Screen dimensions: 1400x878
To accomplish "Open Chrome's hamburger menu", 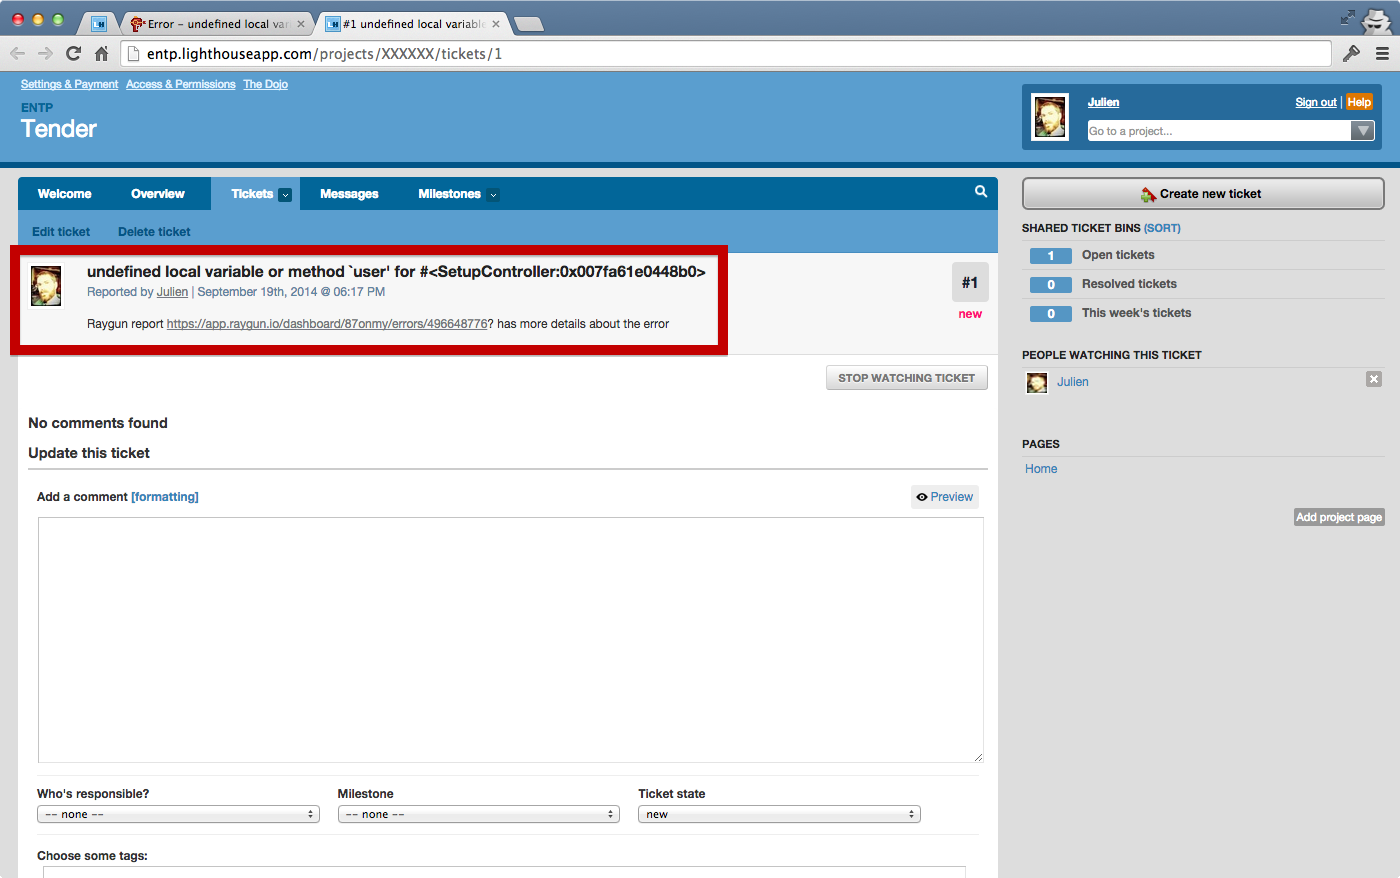I will click(1382, 54).
